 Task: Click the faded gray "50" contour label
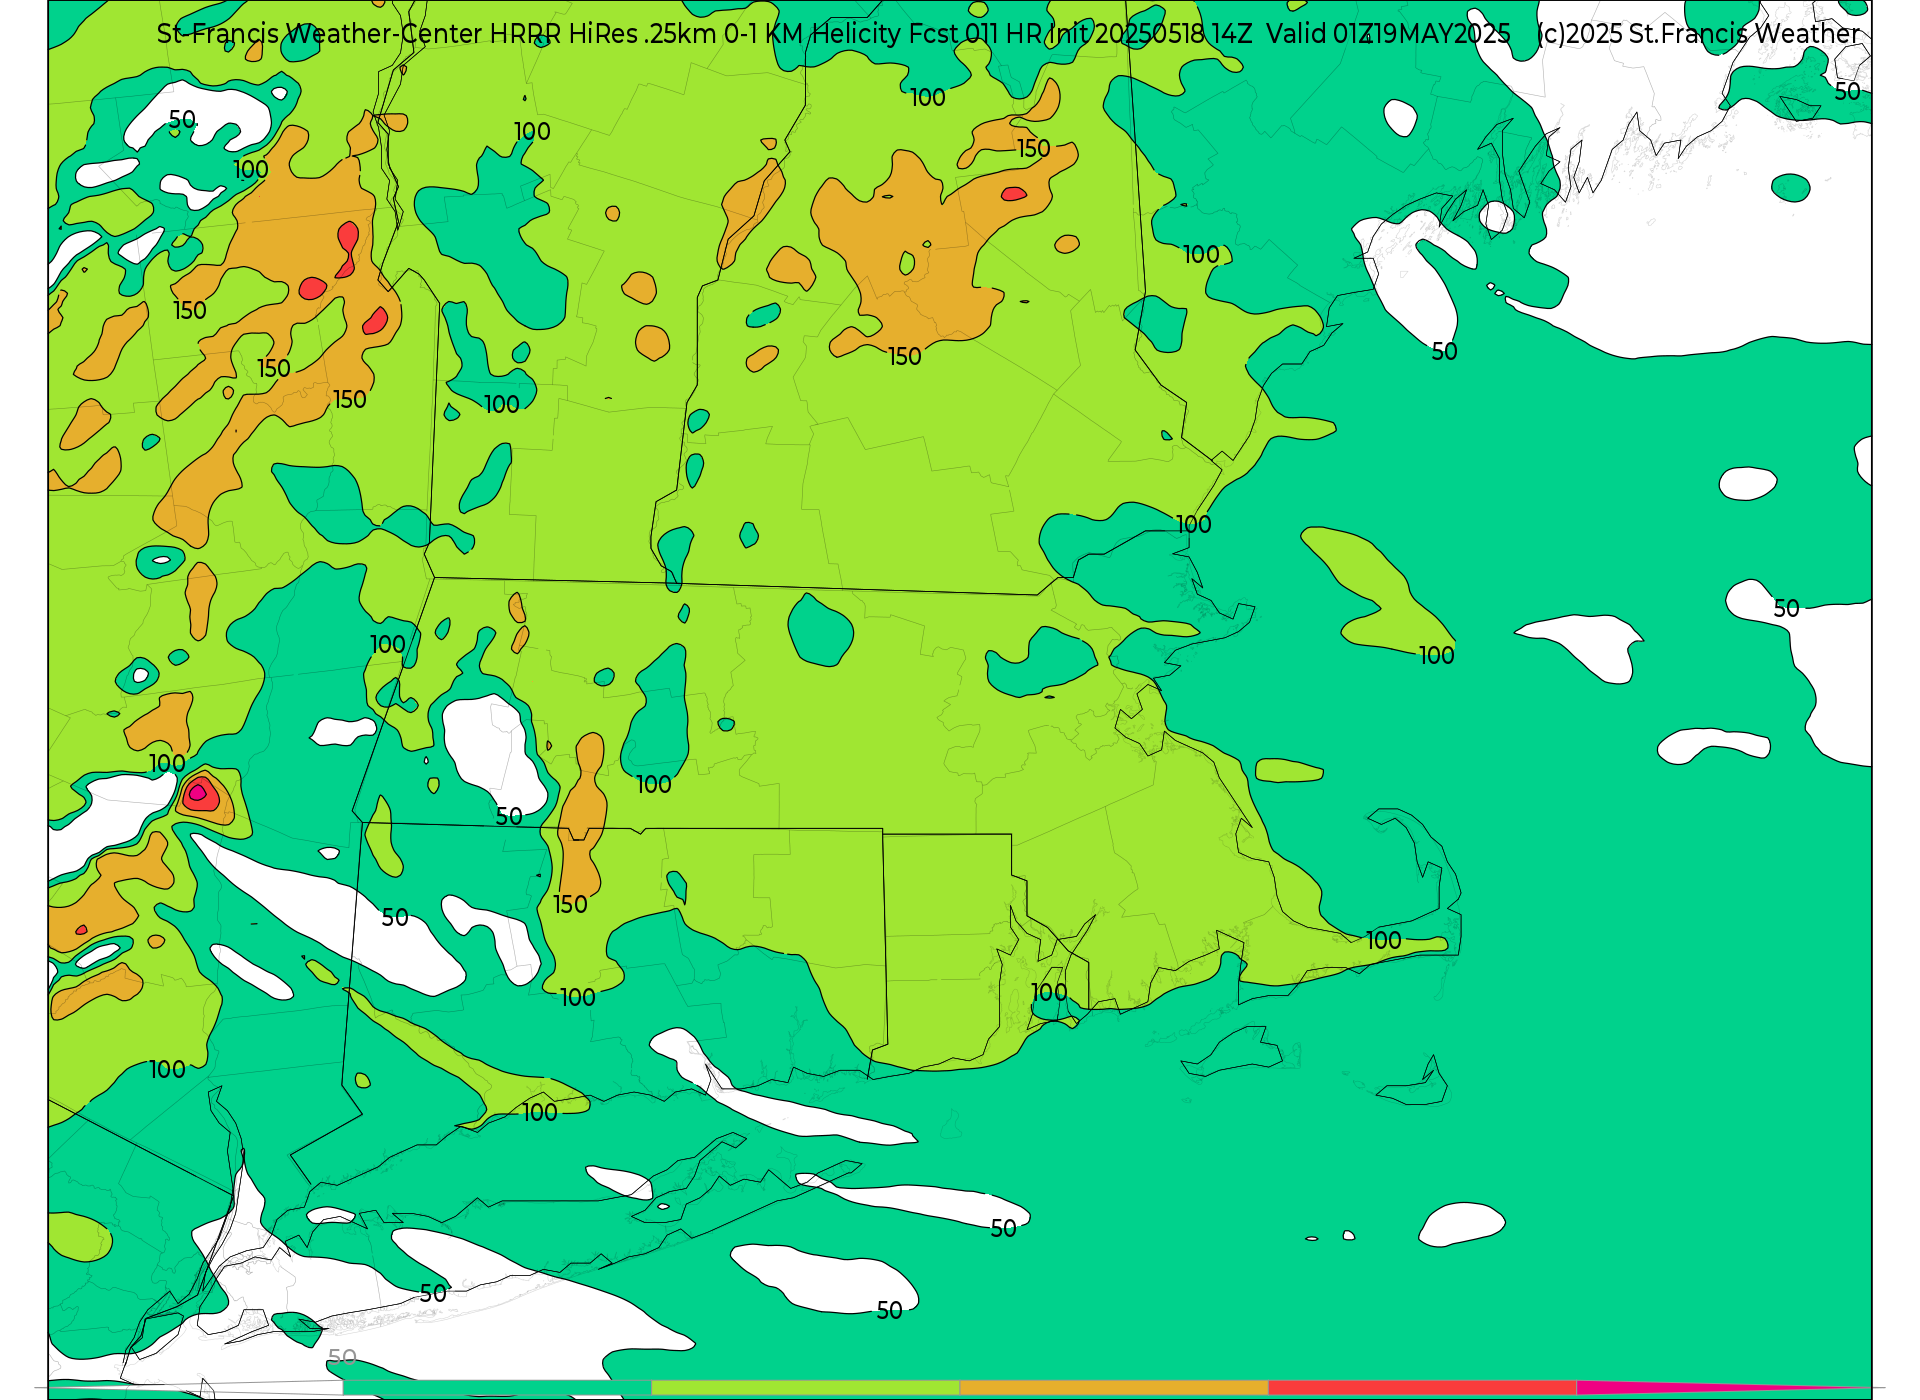[342, 1358]
